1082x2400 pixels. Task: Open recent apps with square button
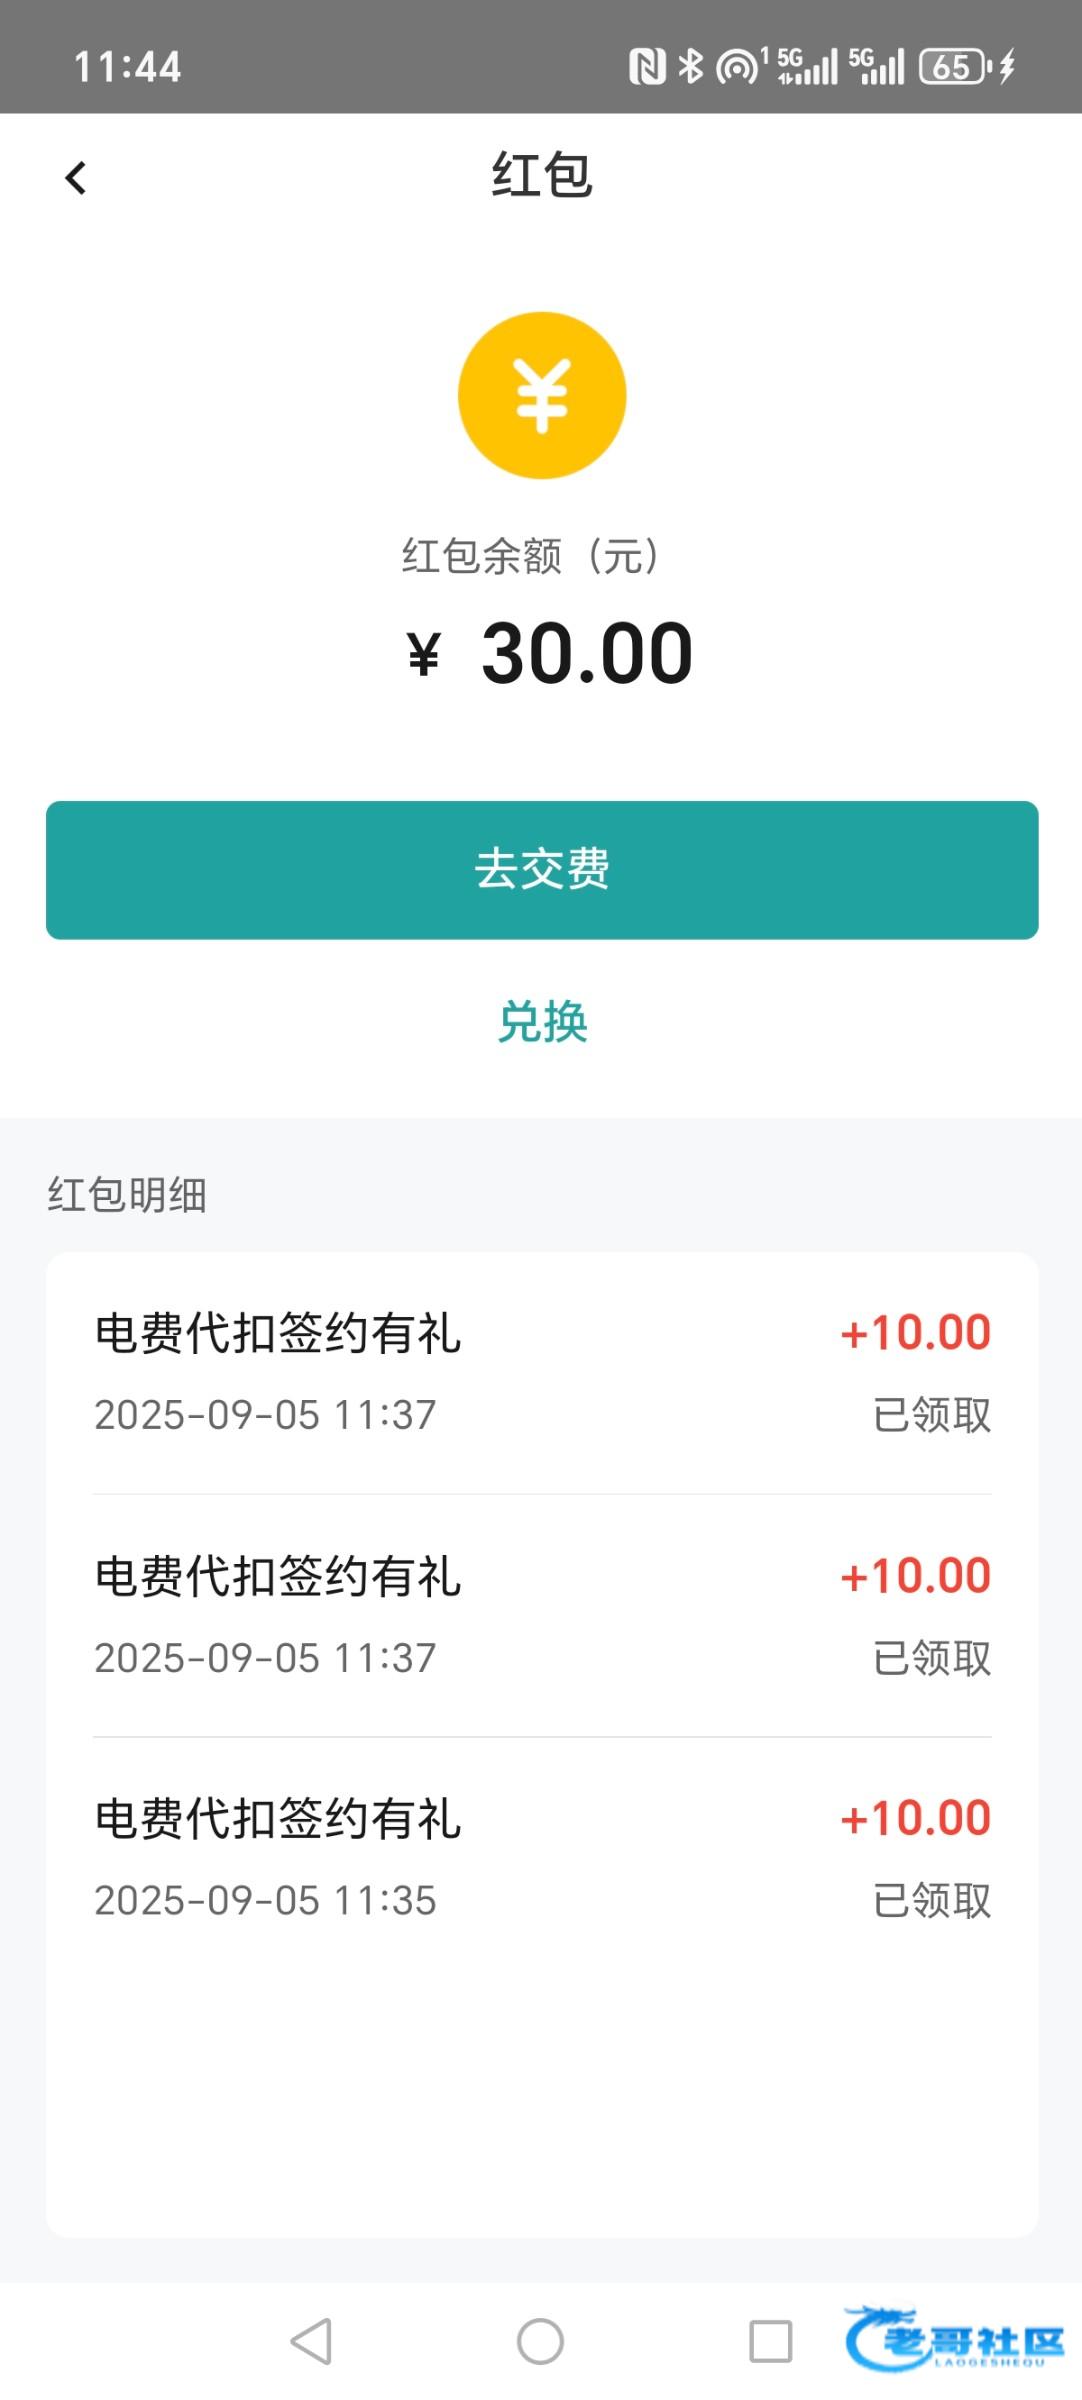(770, 2341)
